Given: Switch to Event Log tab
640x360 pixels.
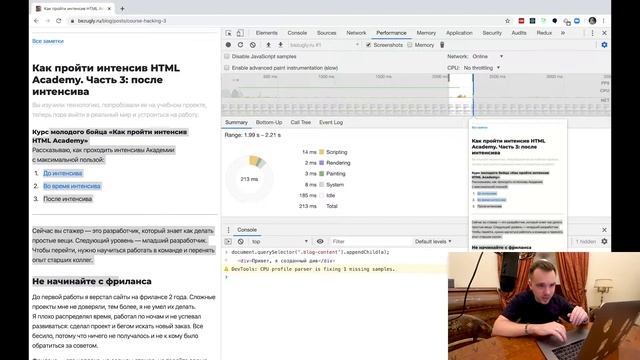Looking at the screenshot, I should click(x=331, y=122).
